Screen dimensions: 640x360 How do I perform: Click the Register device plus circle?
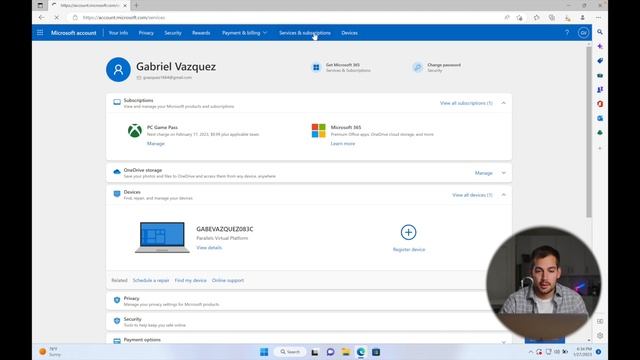pos(408,232)
